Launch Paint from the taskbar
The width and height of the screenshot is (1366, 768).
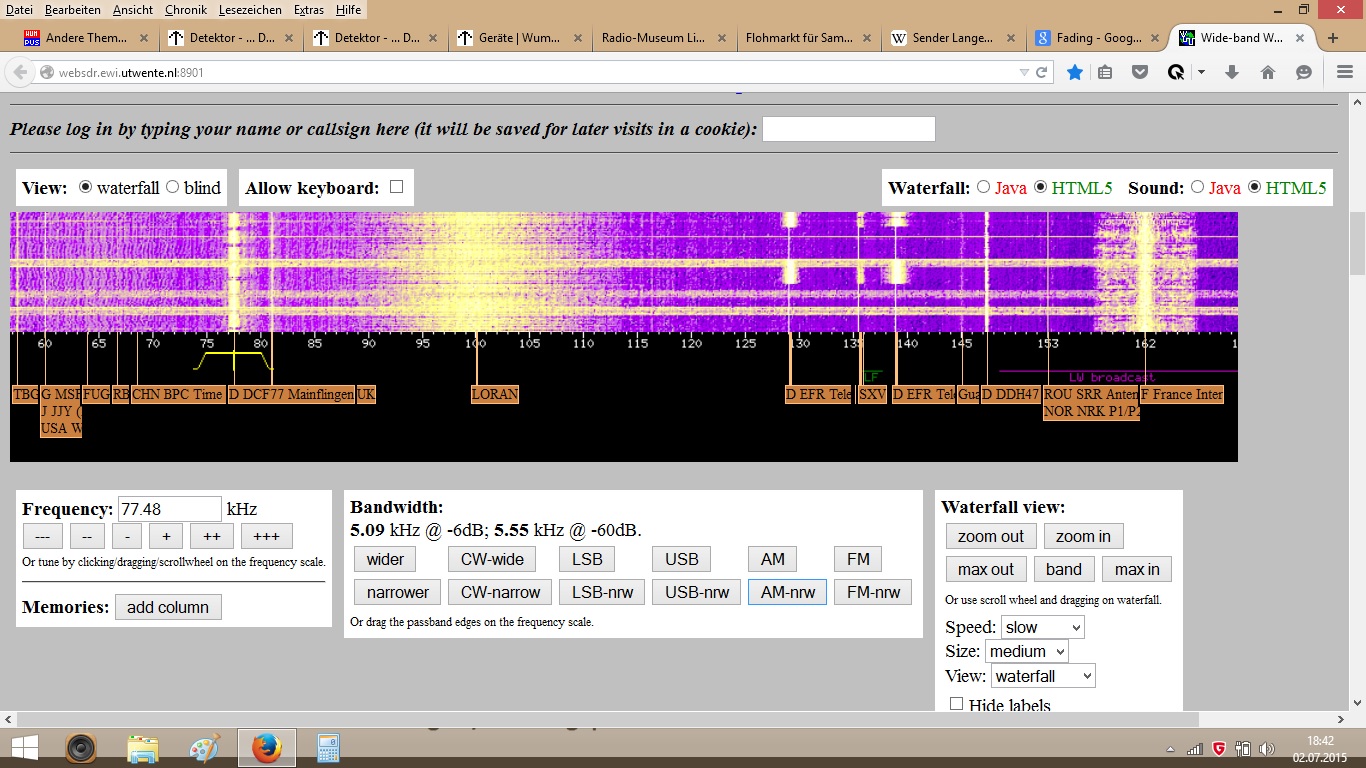pyautogui.click(x=205, y=748)
